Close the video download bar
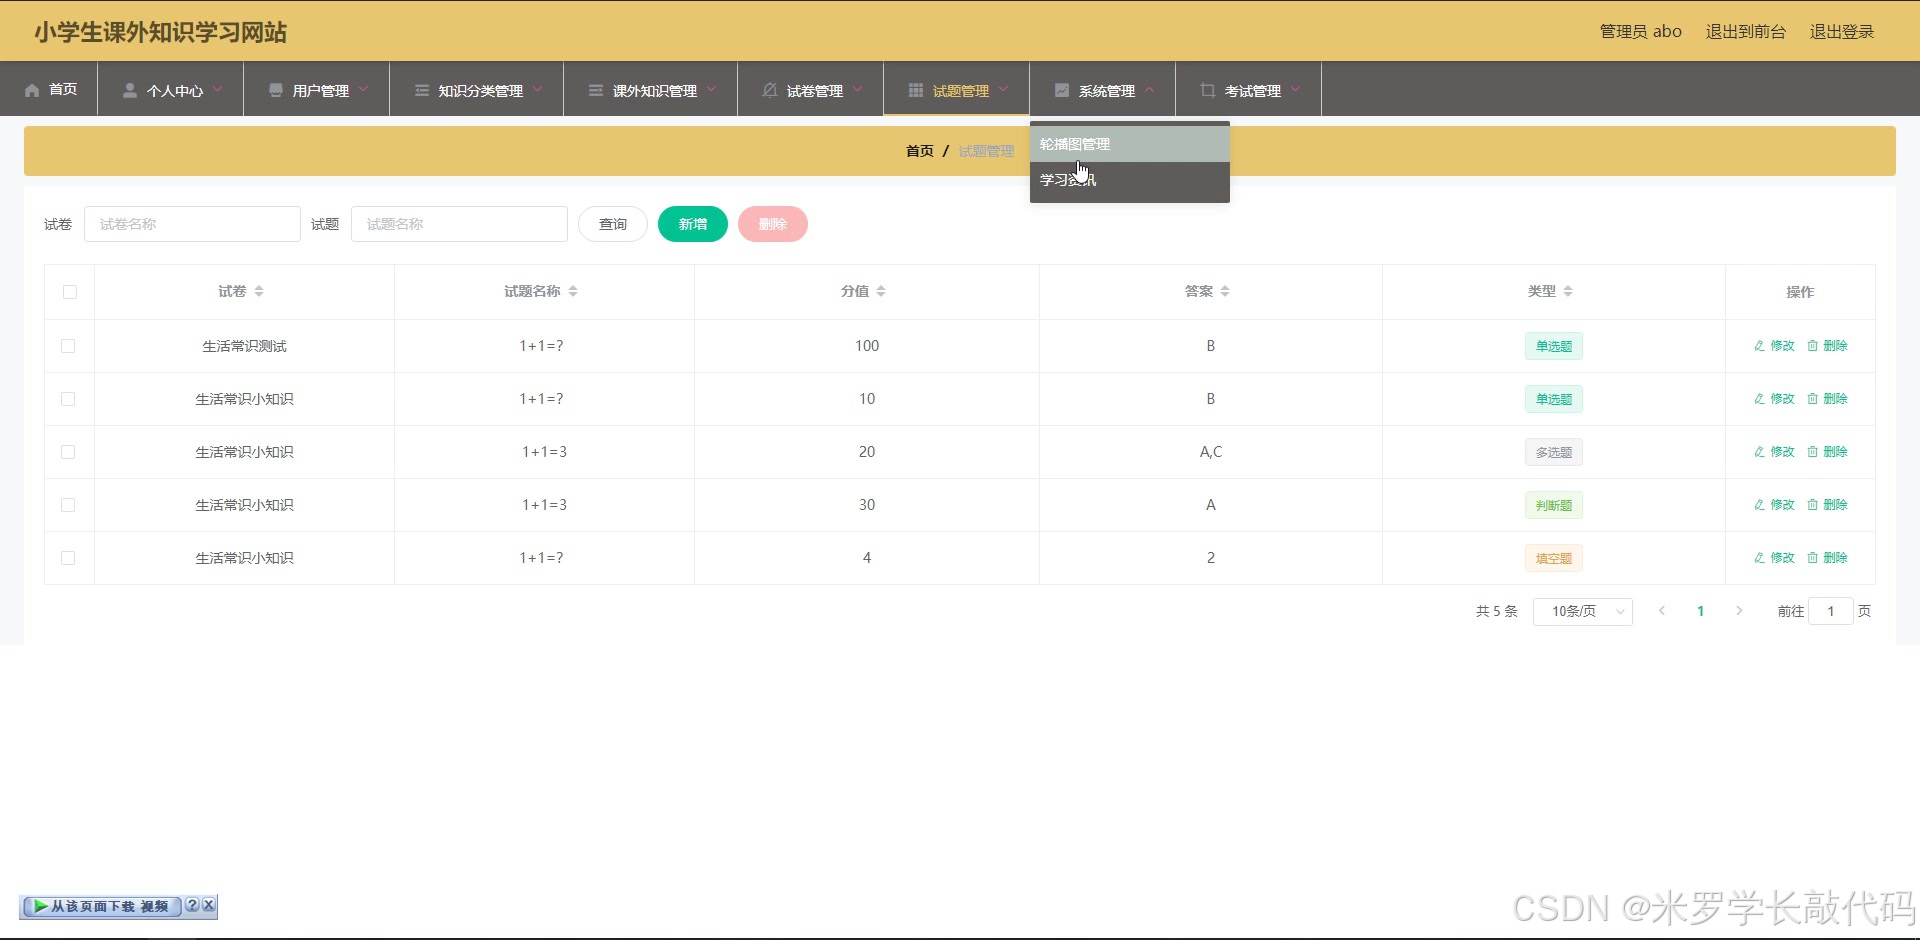This screenshot has height=940, width=1920. (x=208, y=905)
